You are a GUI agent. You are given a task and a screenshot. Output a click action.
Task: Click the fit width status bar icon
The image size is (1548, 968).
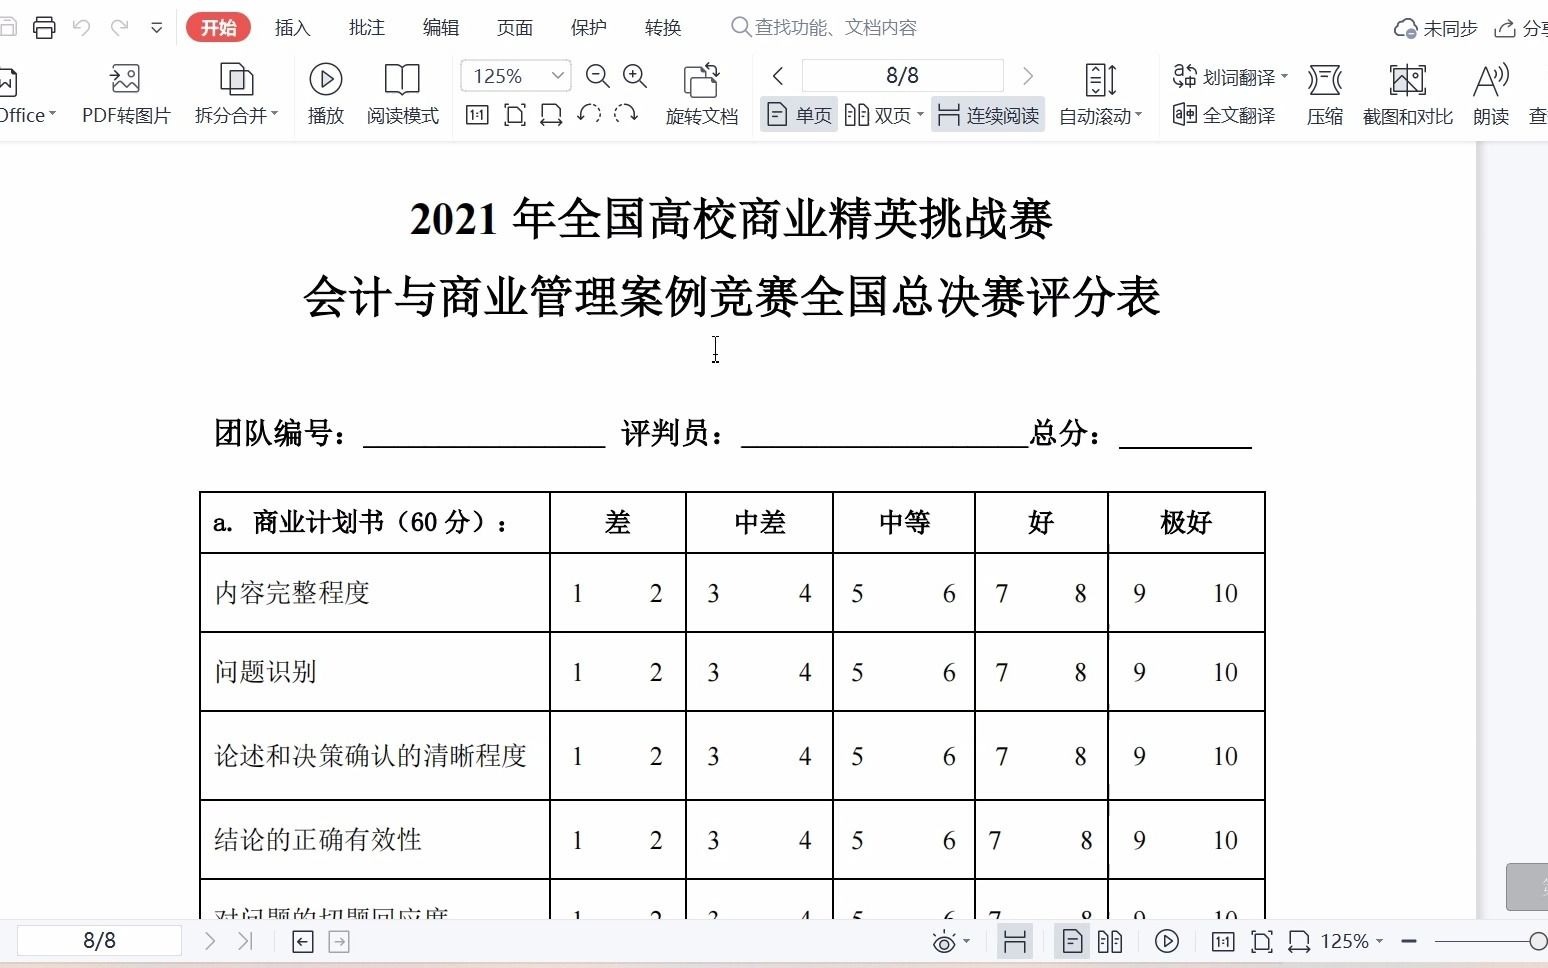pyautogui.click(x=1299, y=942)
